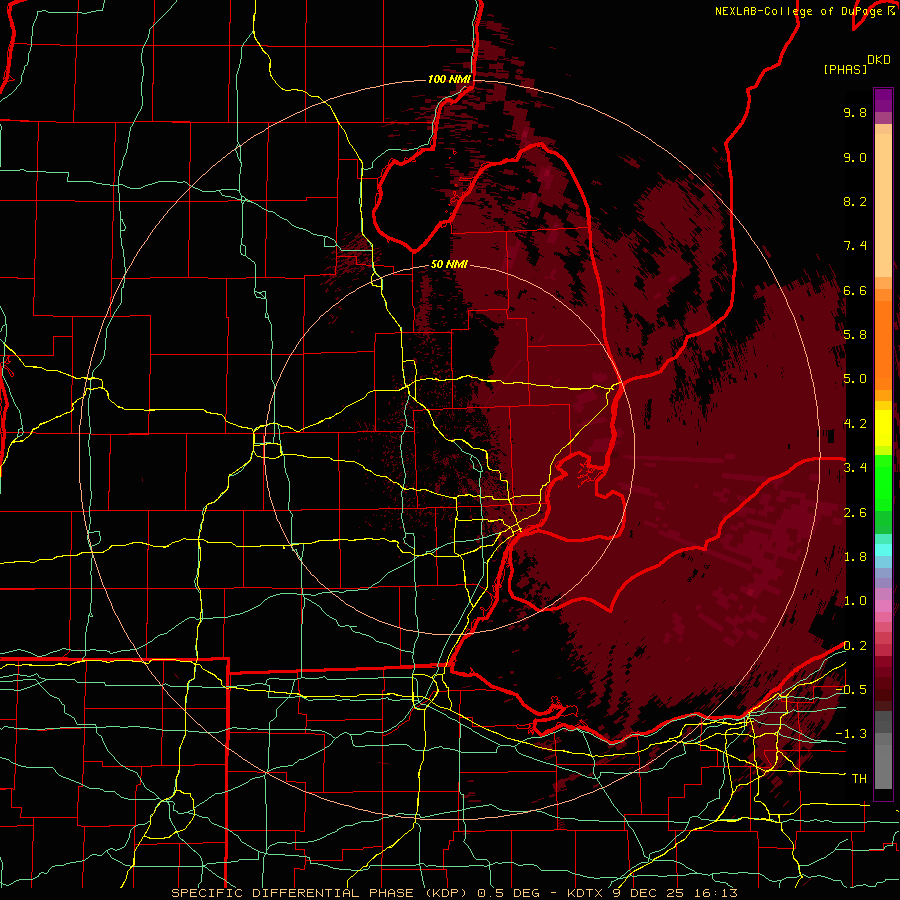Click the 5.8 color scale value
The image size is (900, 900).
pyautogui.click(x=855, y=335)
